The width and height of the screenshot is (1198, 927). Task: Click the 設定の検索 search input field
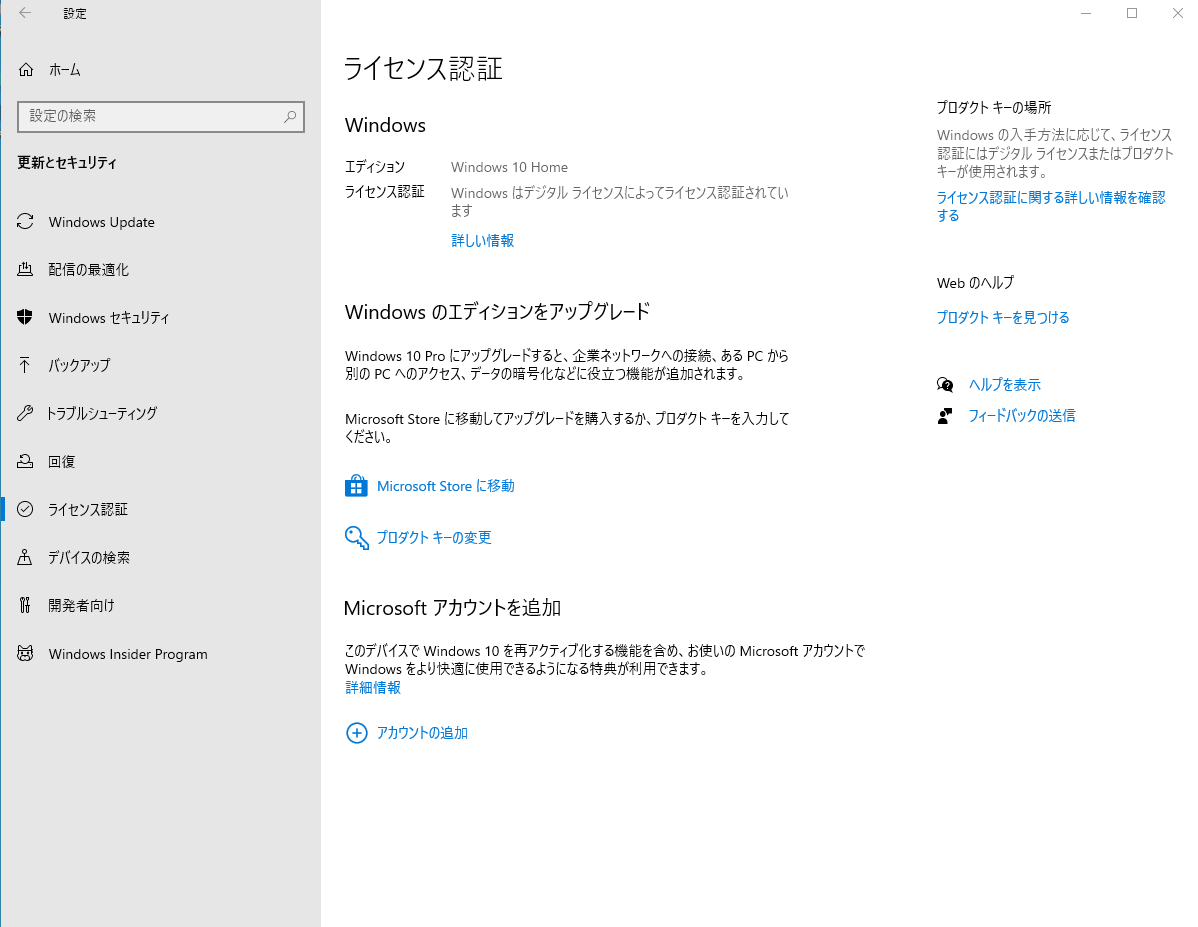[x=150, y=116]
